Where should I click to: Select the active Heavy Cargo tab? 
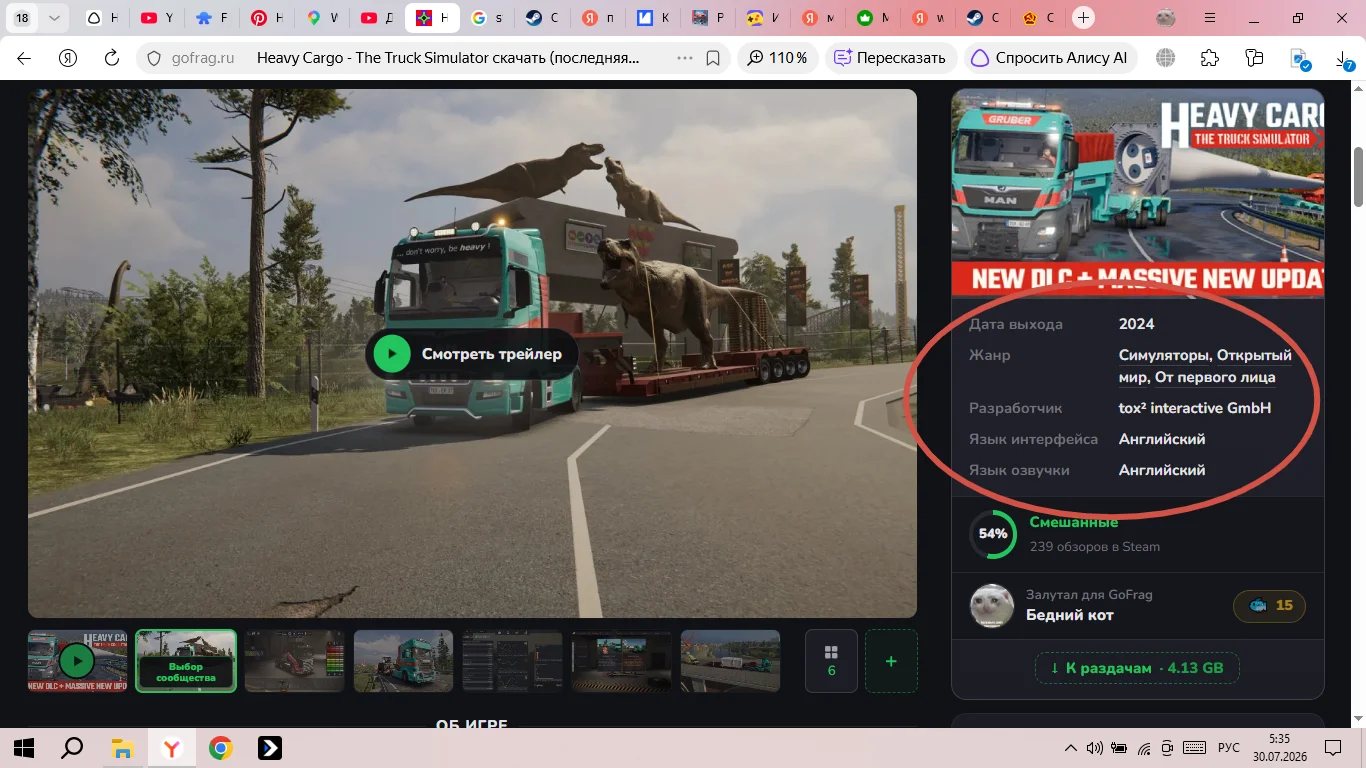432,18
